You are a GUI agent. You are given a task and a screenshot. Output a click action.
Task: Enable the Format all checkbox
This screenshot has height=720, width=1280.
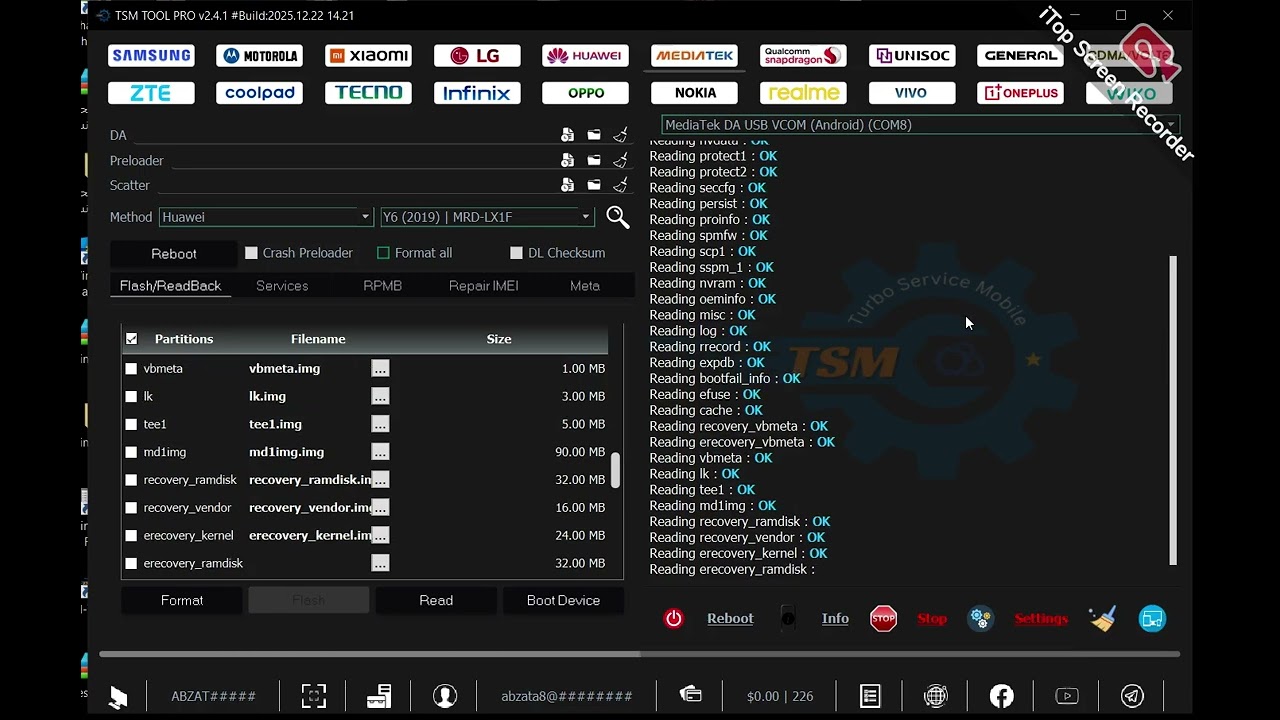[383, 253]
